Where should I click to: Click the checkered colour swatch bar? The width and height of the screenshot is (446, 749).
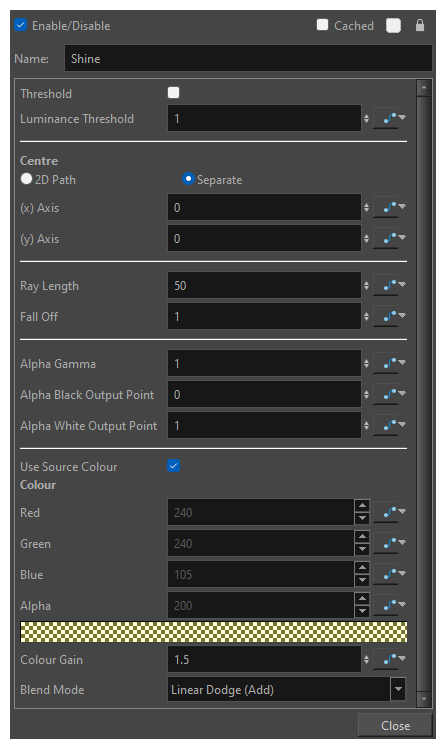pyautogui.click(x=213, y=631)
